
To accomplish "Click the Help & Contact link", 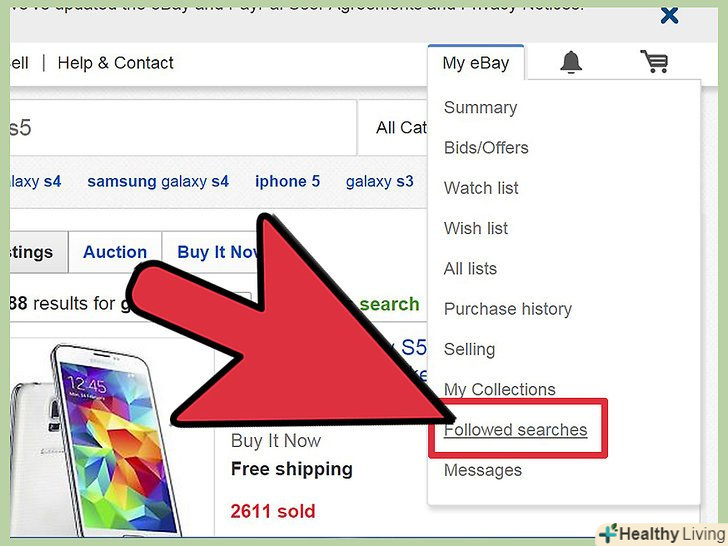I will click(x=115, y=63).
